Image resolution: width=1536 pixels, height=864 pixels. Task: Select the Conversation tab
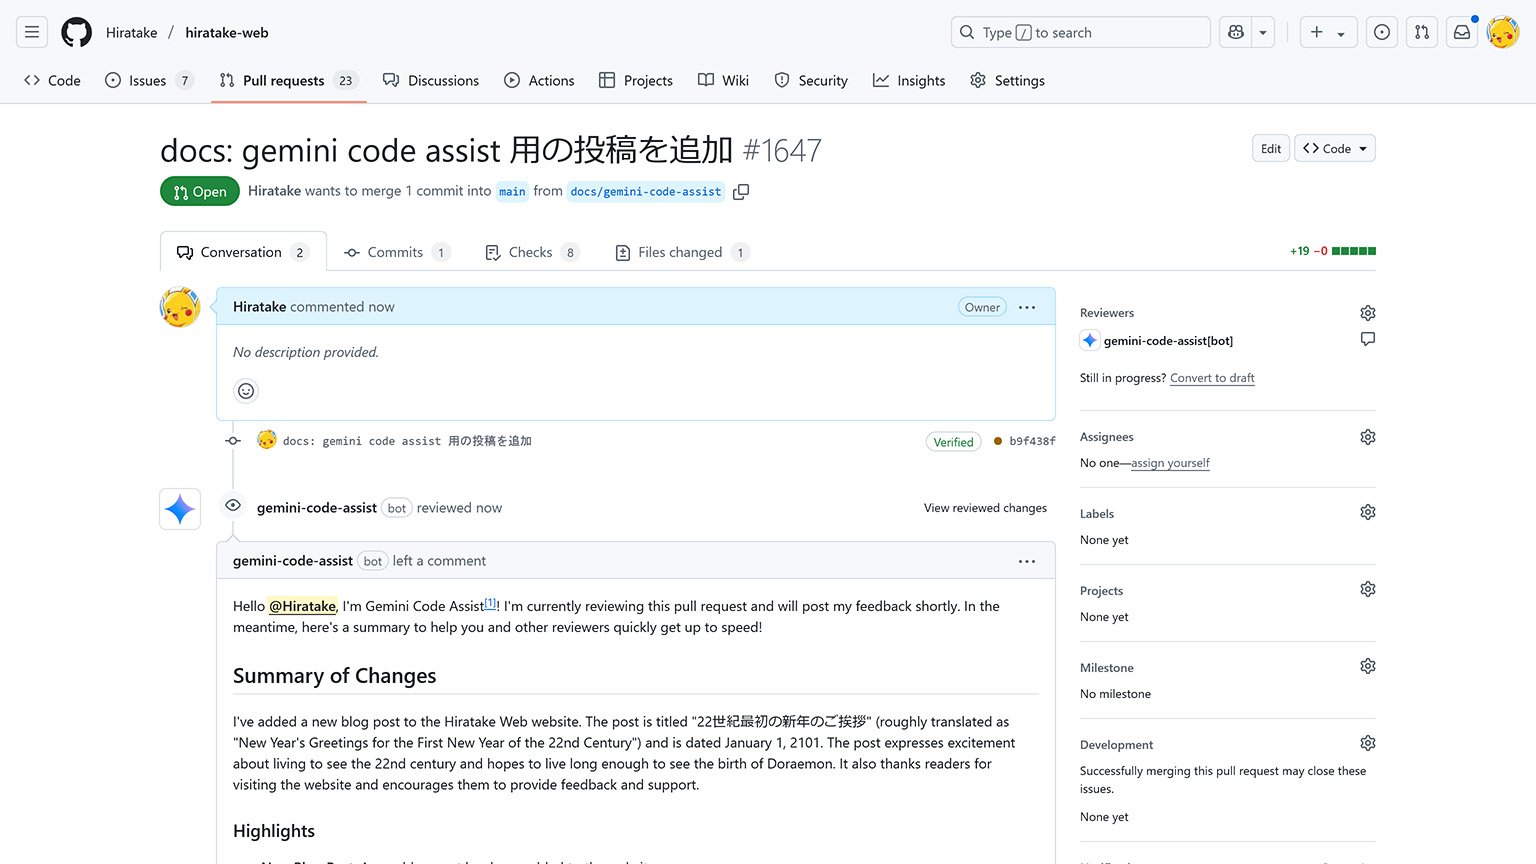[243, 252]
